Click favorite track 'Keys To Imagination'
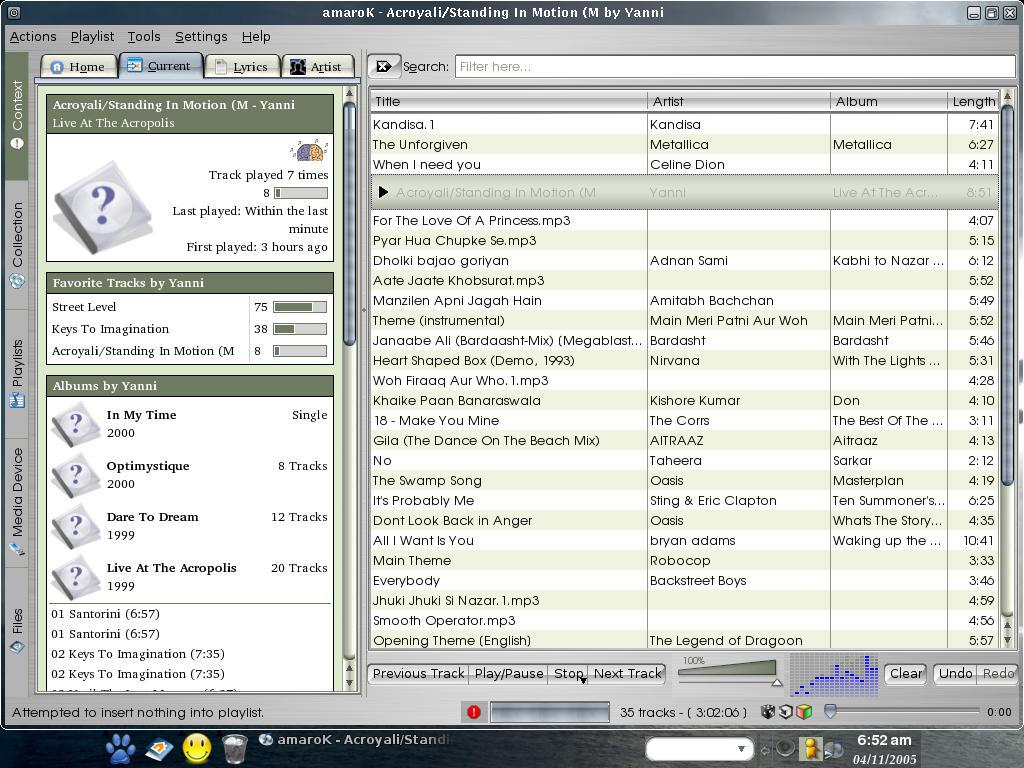This screenshot has width=1024, height=768. 110,328
